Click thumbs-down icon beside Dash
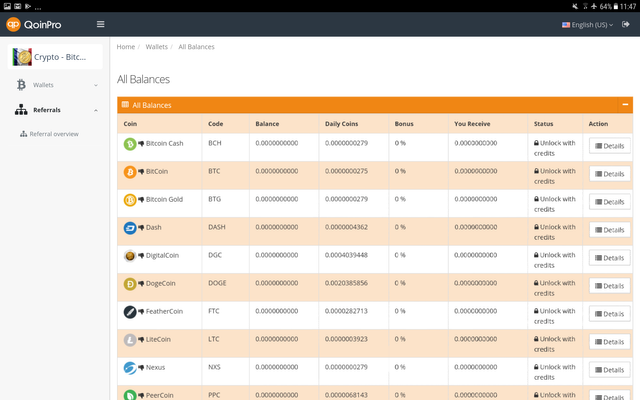 141,227
